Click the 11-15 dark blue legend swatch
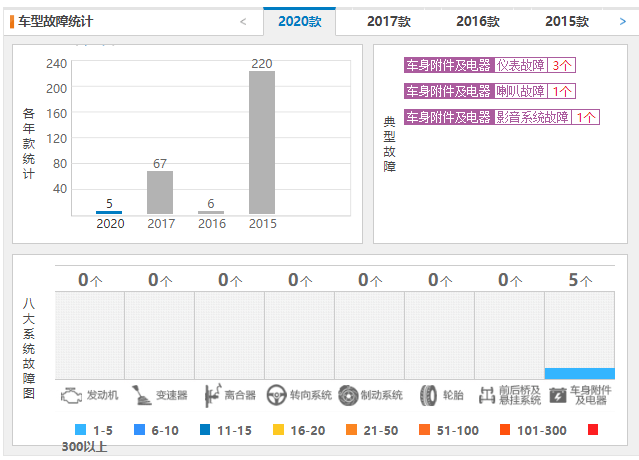 pyautogui.click(x=205, y=429)
